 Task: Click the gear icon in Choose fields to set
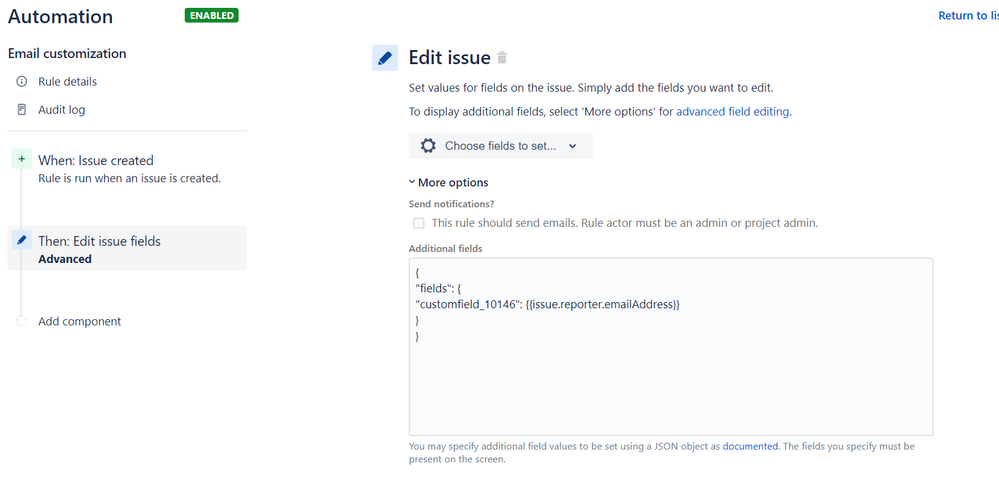pyautogui.click(x=428, y=146)
